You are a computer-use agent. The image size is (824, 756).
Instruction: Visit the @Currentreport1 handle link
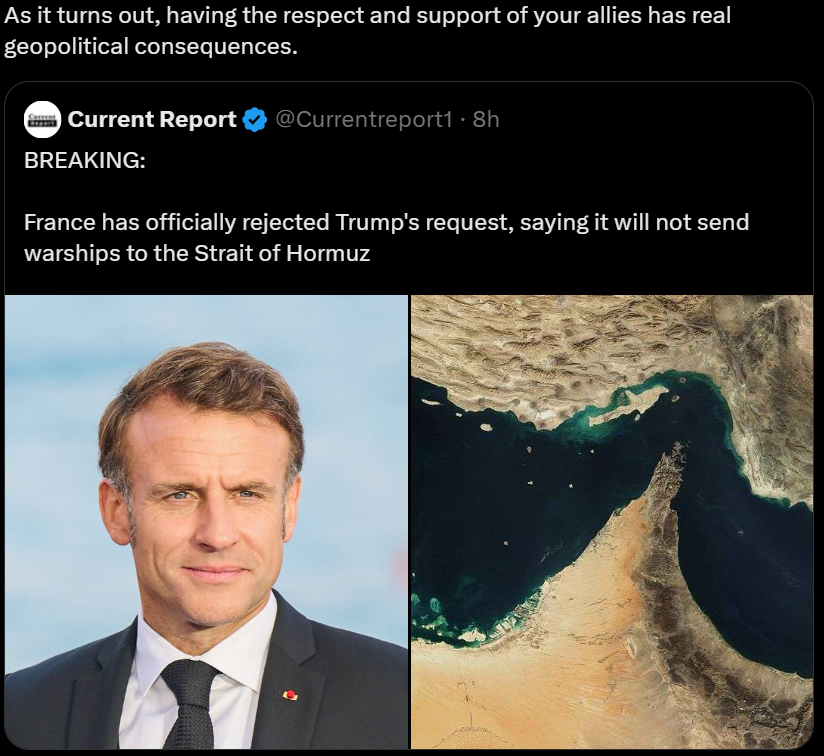click(x=363, y=119)
